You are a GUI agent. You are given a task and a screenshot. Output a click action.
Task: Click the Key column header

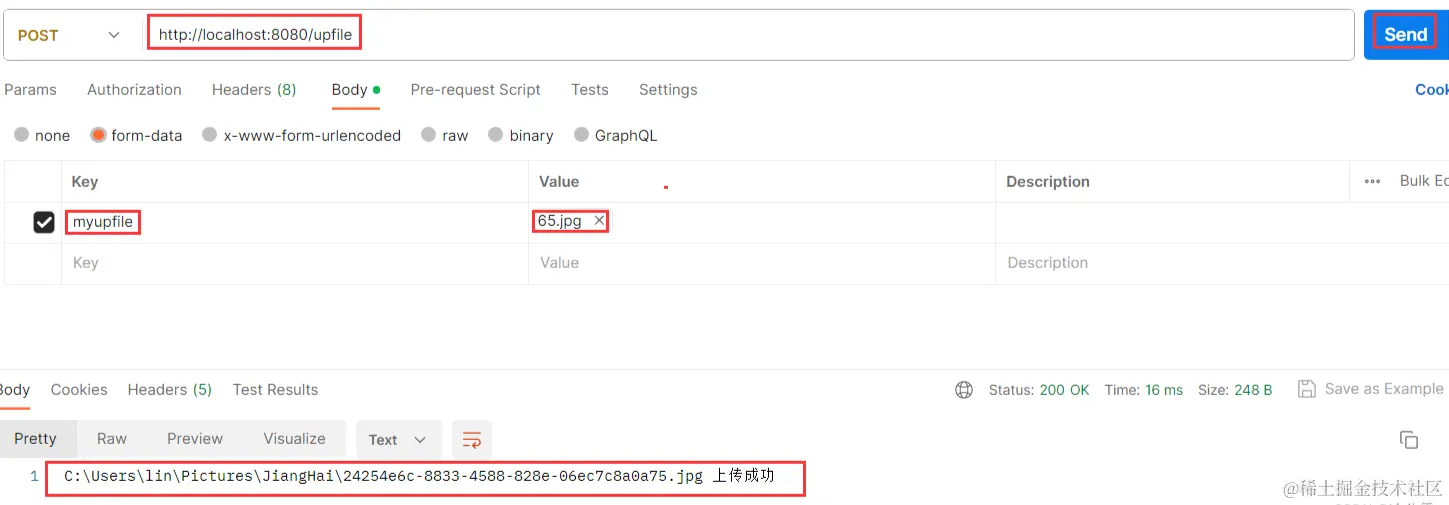[x=85, y=182]
